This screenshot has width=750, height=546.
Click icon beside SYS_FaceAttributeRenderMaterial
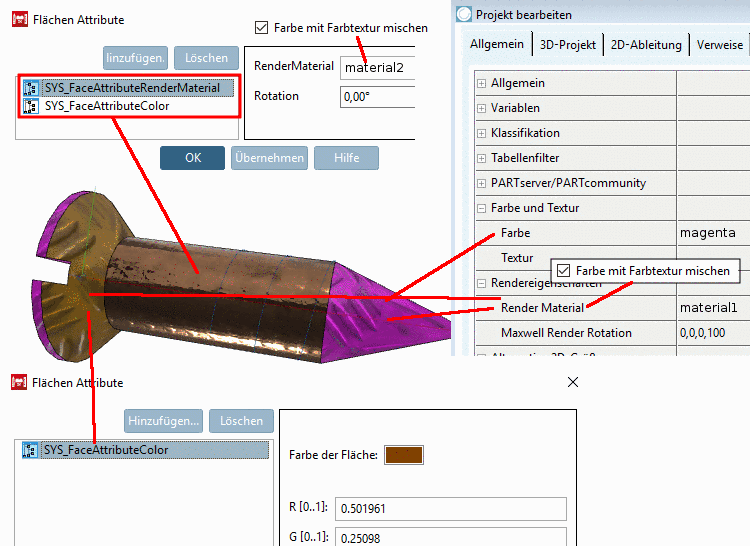(31, 88)
